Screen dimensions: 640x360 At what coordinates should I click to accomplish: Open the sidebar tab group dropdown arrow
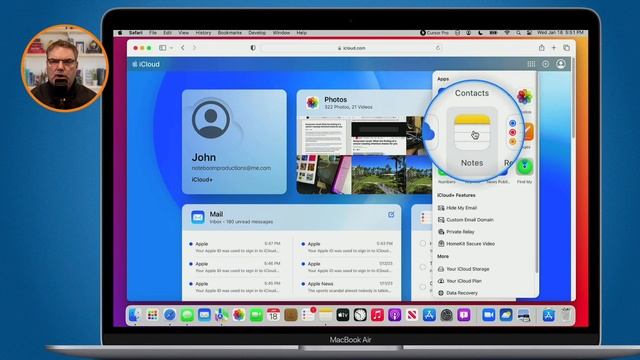[171, 48]
